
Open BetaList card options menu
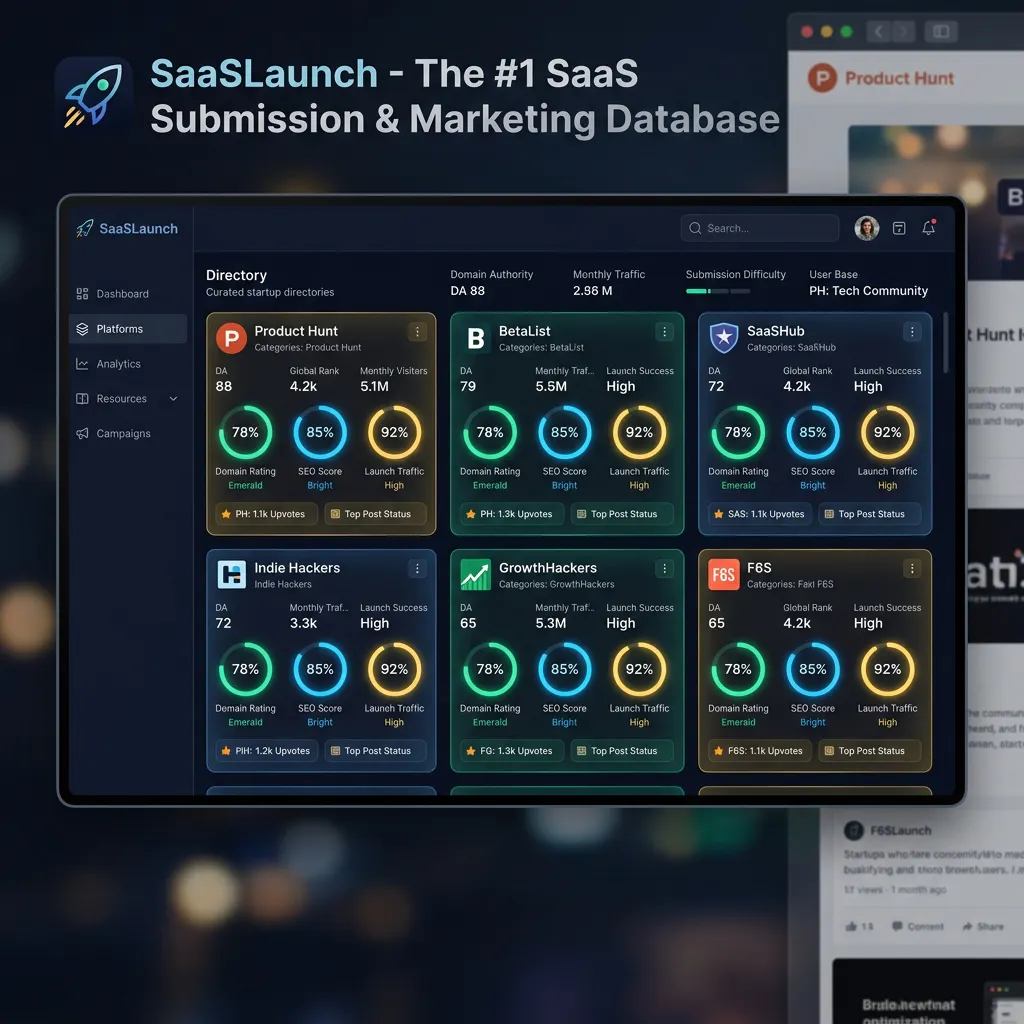(664, 332)
